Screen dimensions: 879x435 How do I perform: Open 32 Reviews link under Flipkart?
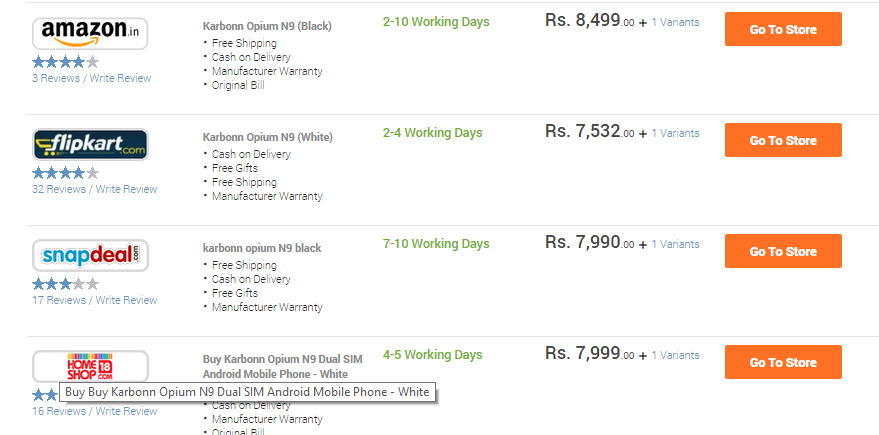coord(59,189)
